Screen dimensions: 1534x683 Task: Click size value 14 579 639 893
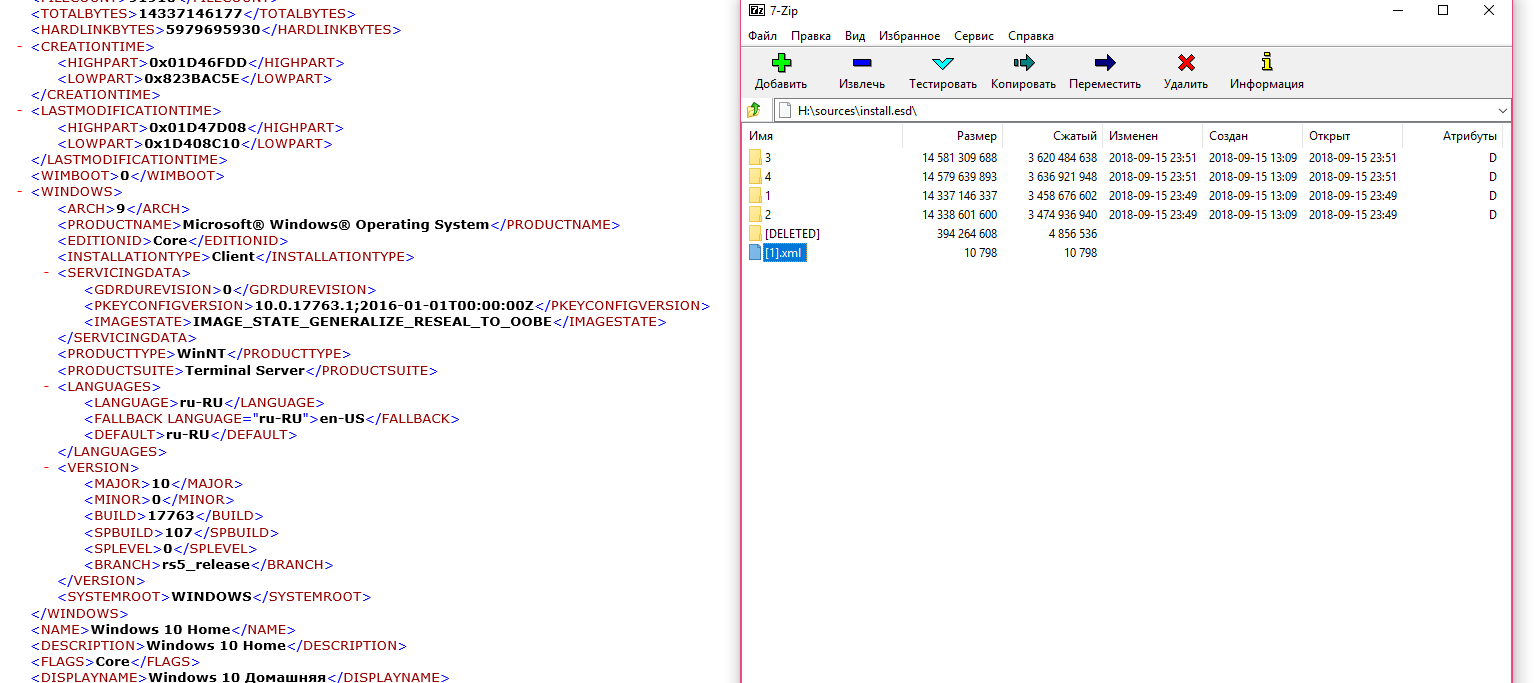coord(959,177)
